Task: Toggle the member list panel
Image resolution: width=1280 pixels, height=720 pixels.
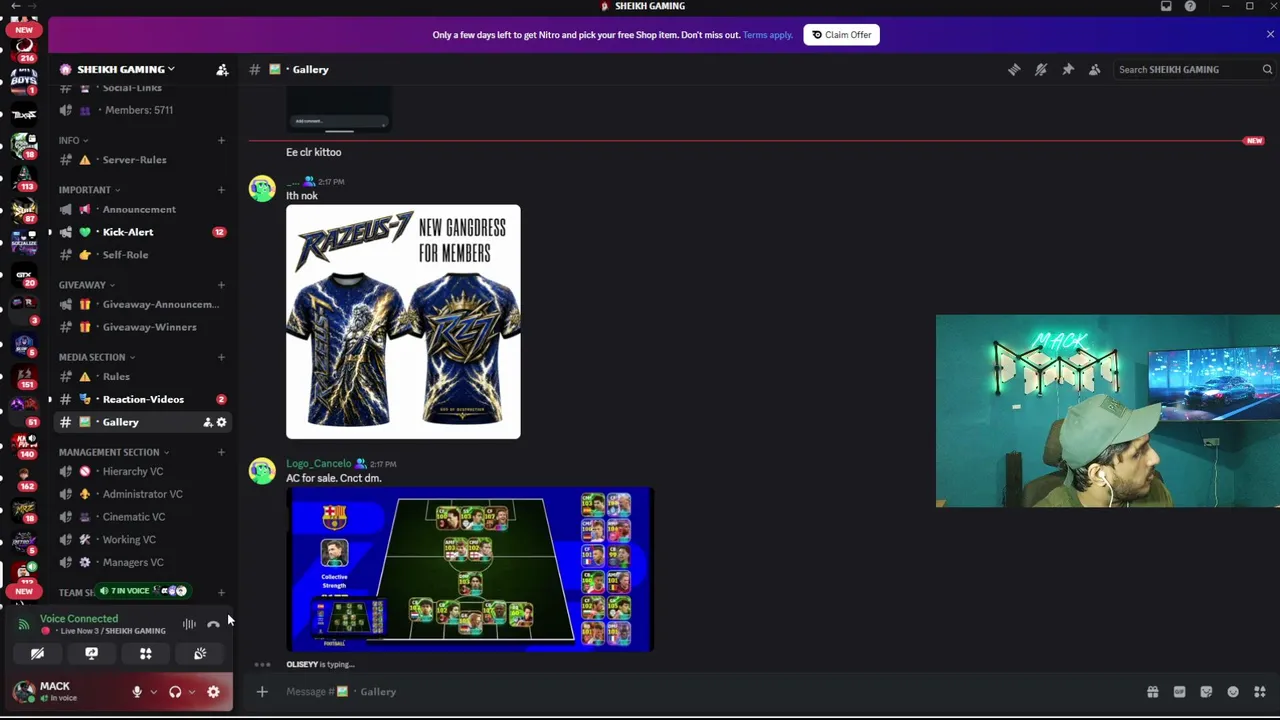Action: pyautogui.click(x=1095, y=69)
